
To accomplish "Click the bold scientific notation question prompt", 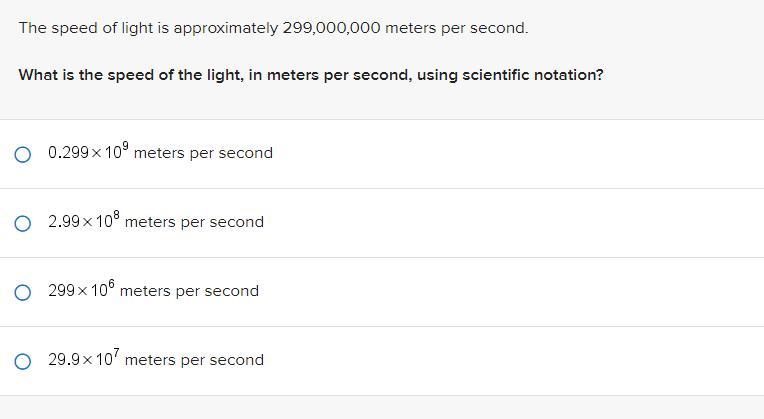I will 311,75.
